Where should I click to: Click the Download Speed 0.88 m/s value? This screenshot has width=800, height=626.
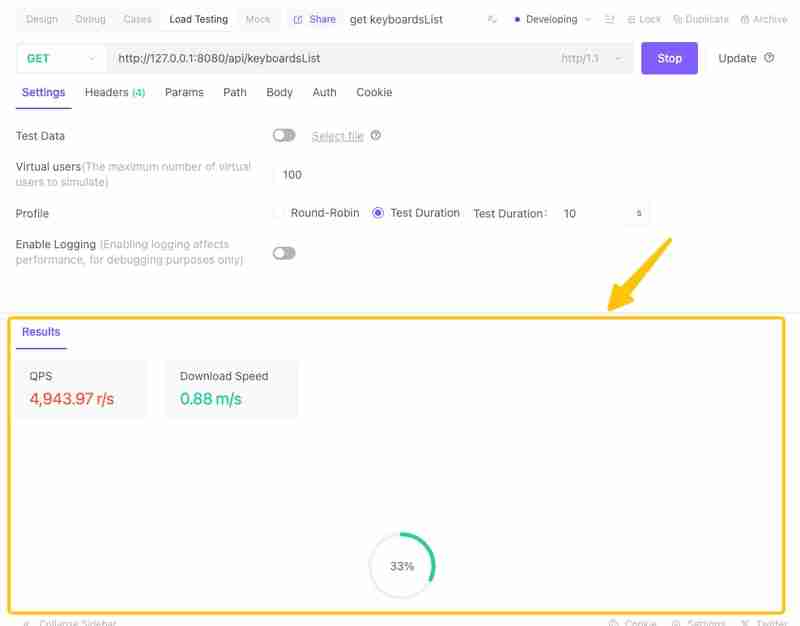coord(210,398)
